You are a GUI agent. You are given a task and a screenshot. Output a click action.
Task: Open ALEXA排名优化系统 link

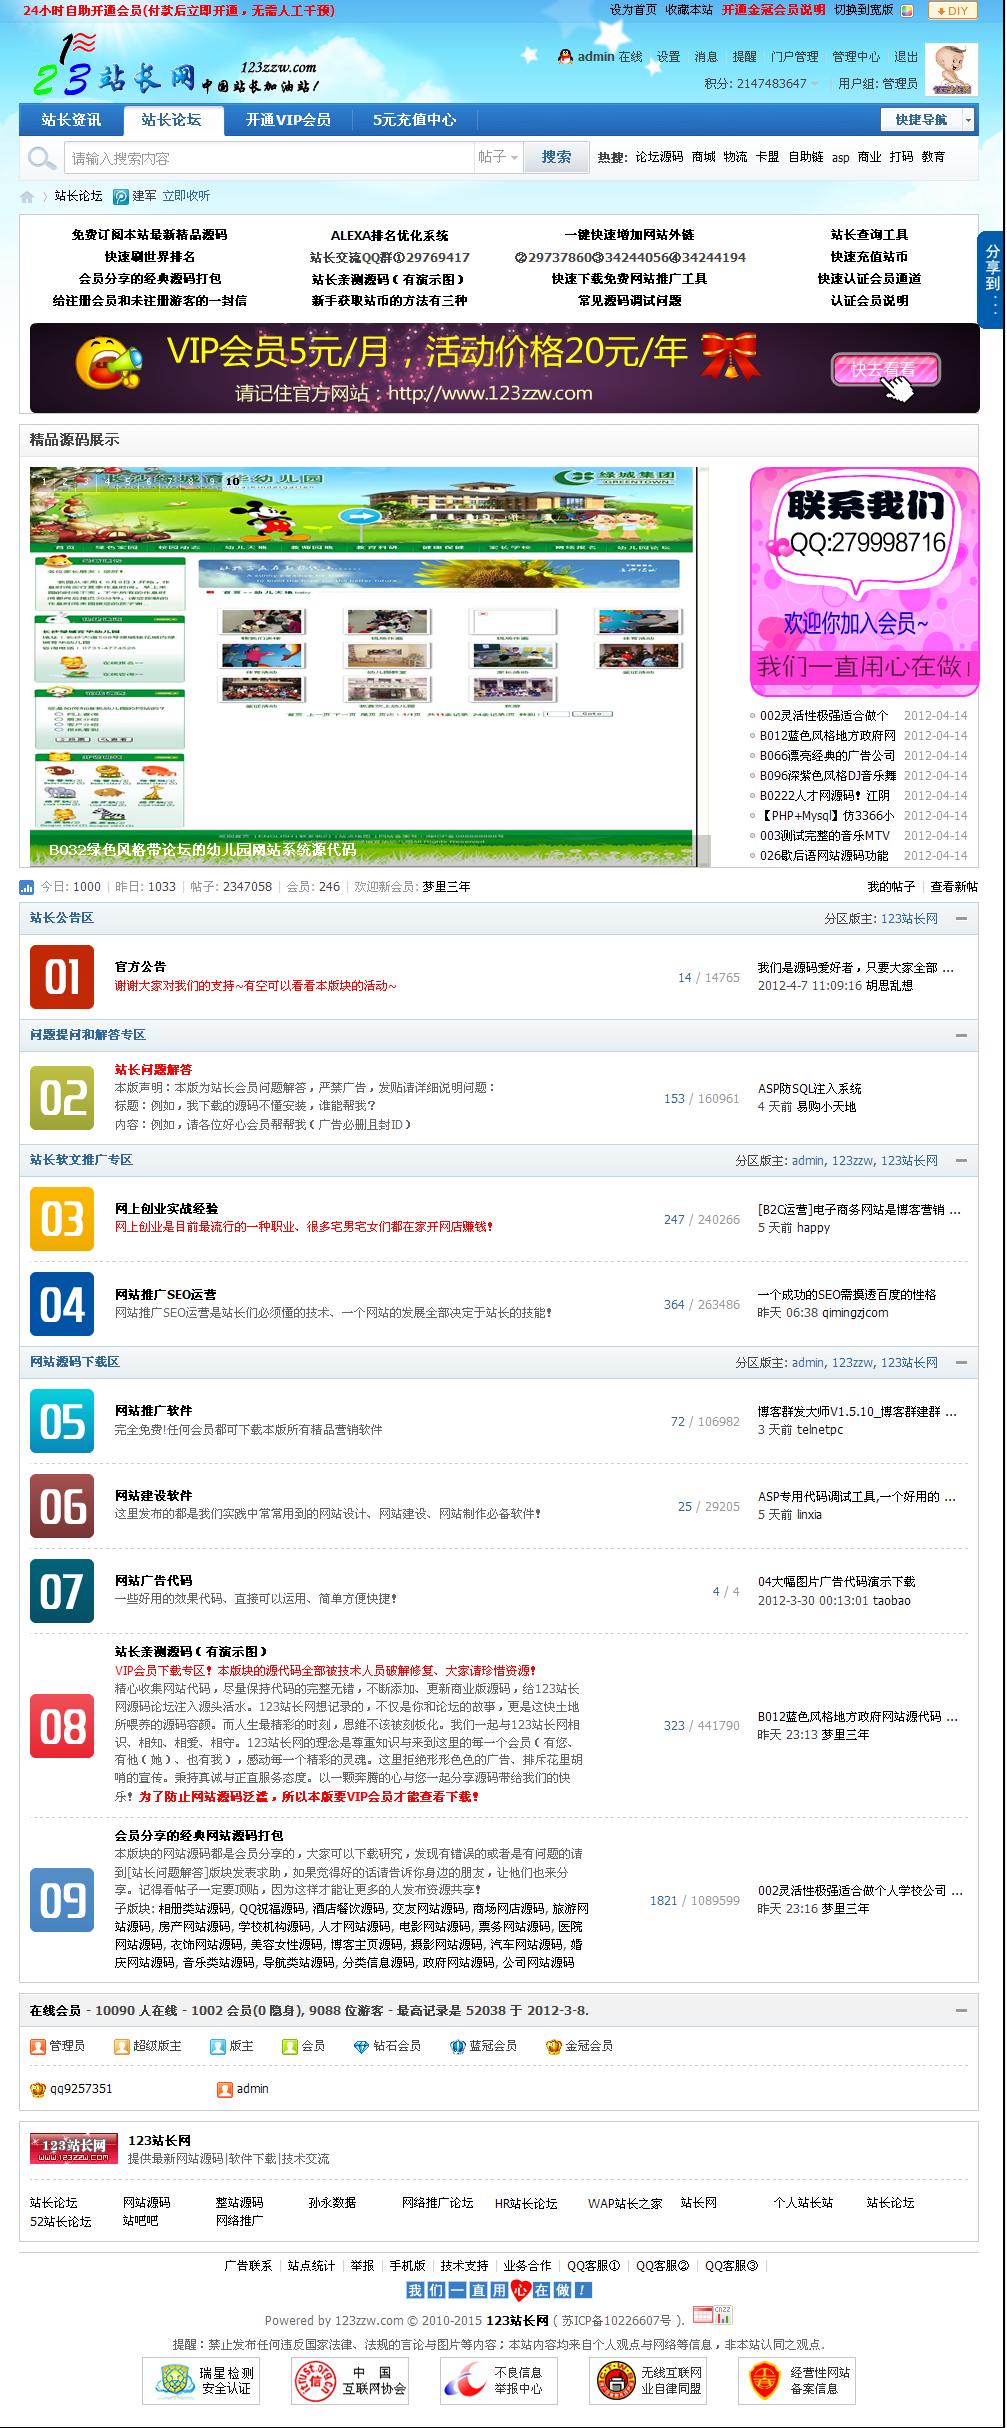(389, 235)
